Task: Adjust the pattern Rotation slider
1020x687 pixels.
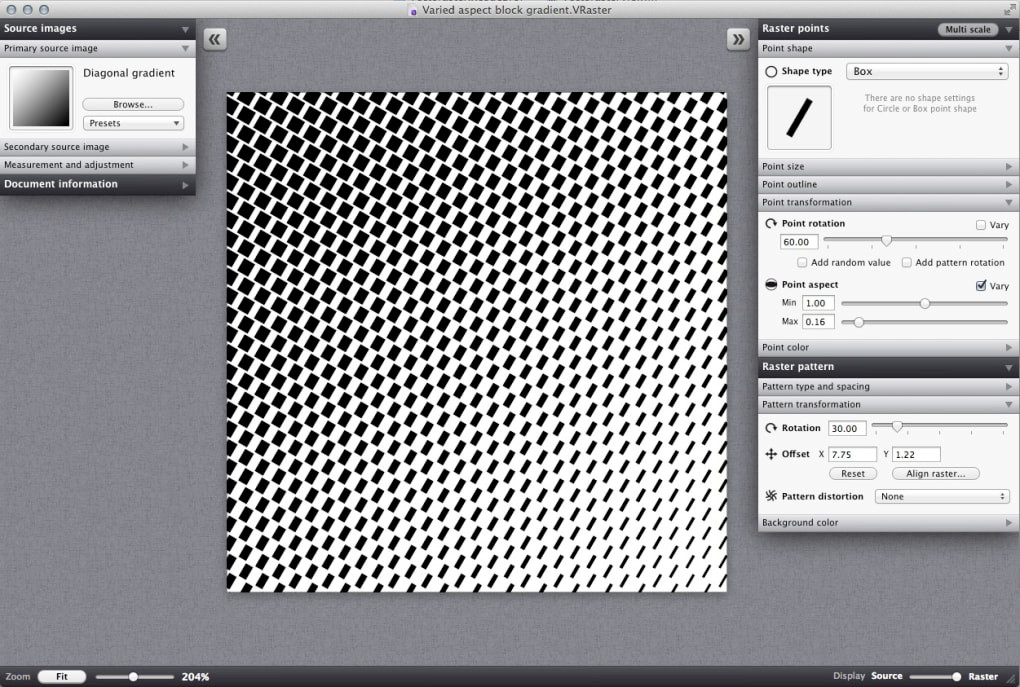Action: (x=897, y=426)
